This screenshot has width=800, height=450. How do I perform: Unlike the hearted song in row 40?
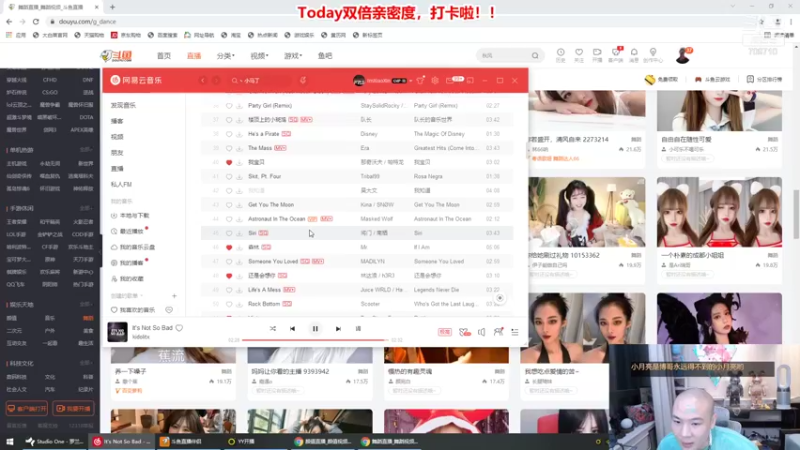click(229, 162)
